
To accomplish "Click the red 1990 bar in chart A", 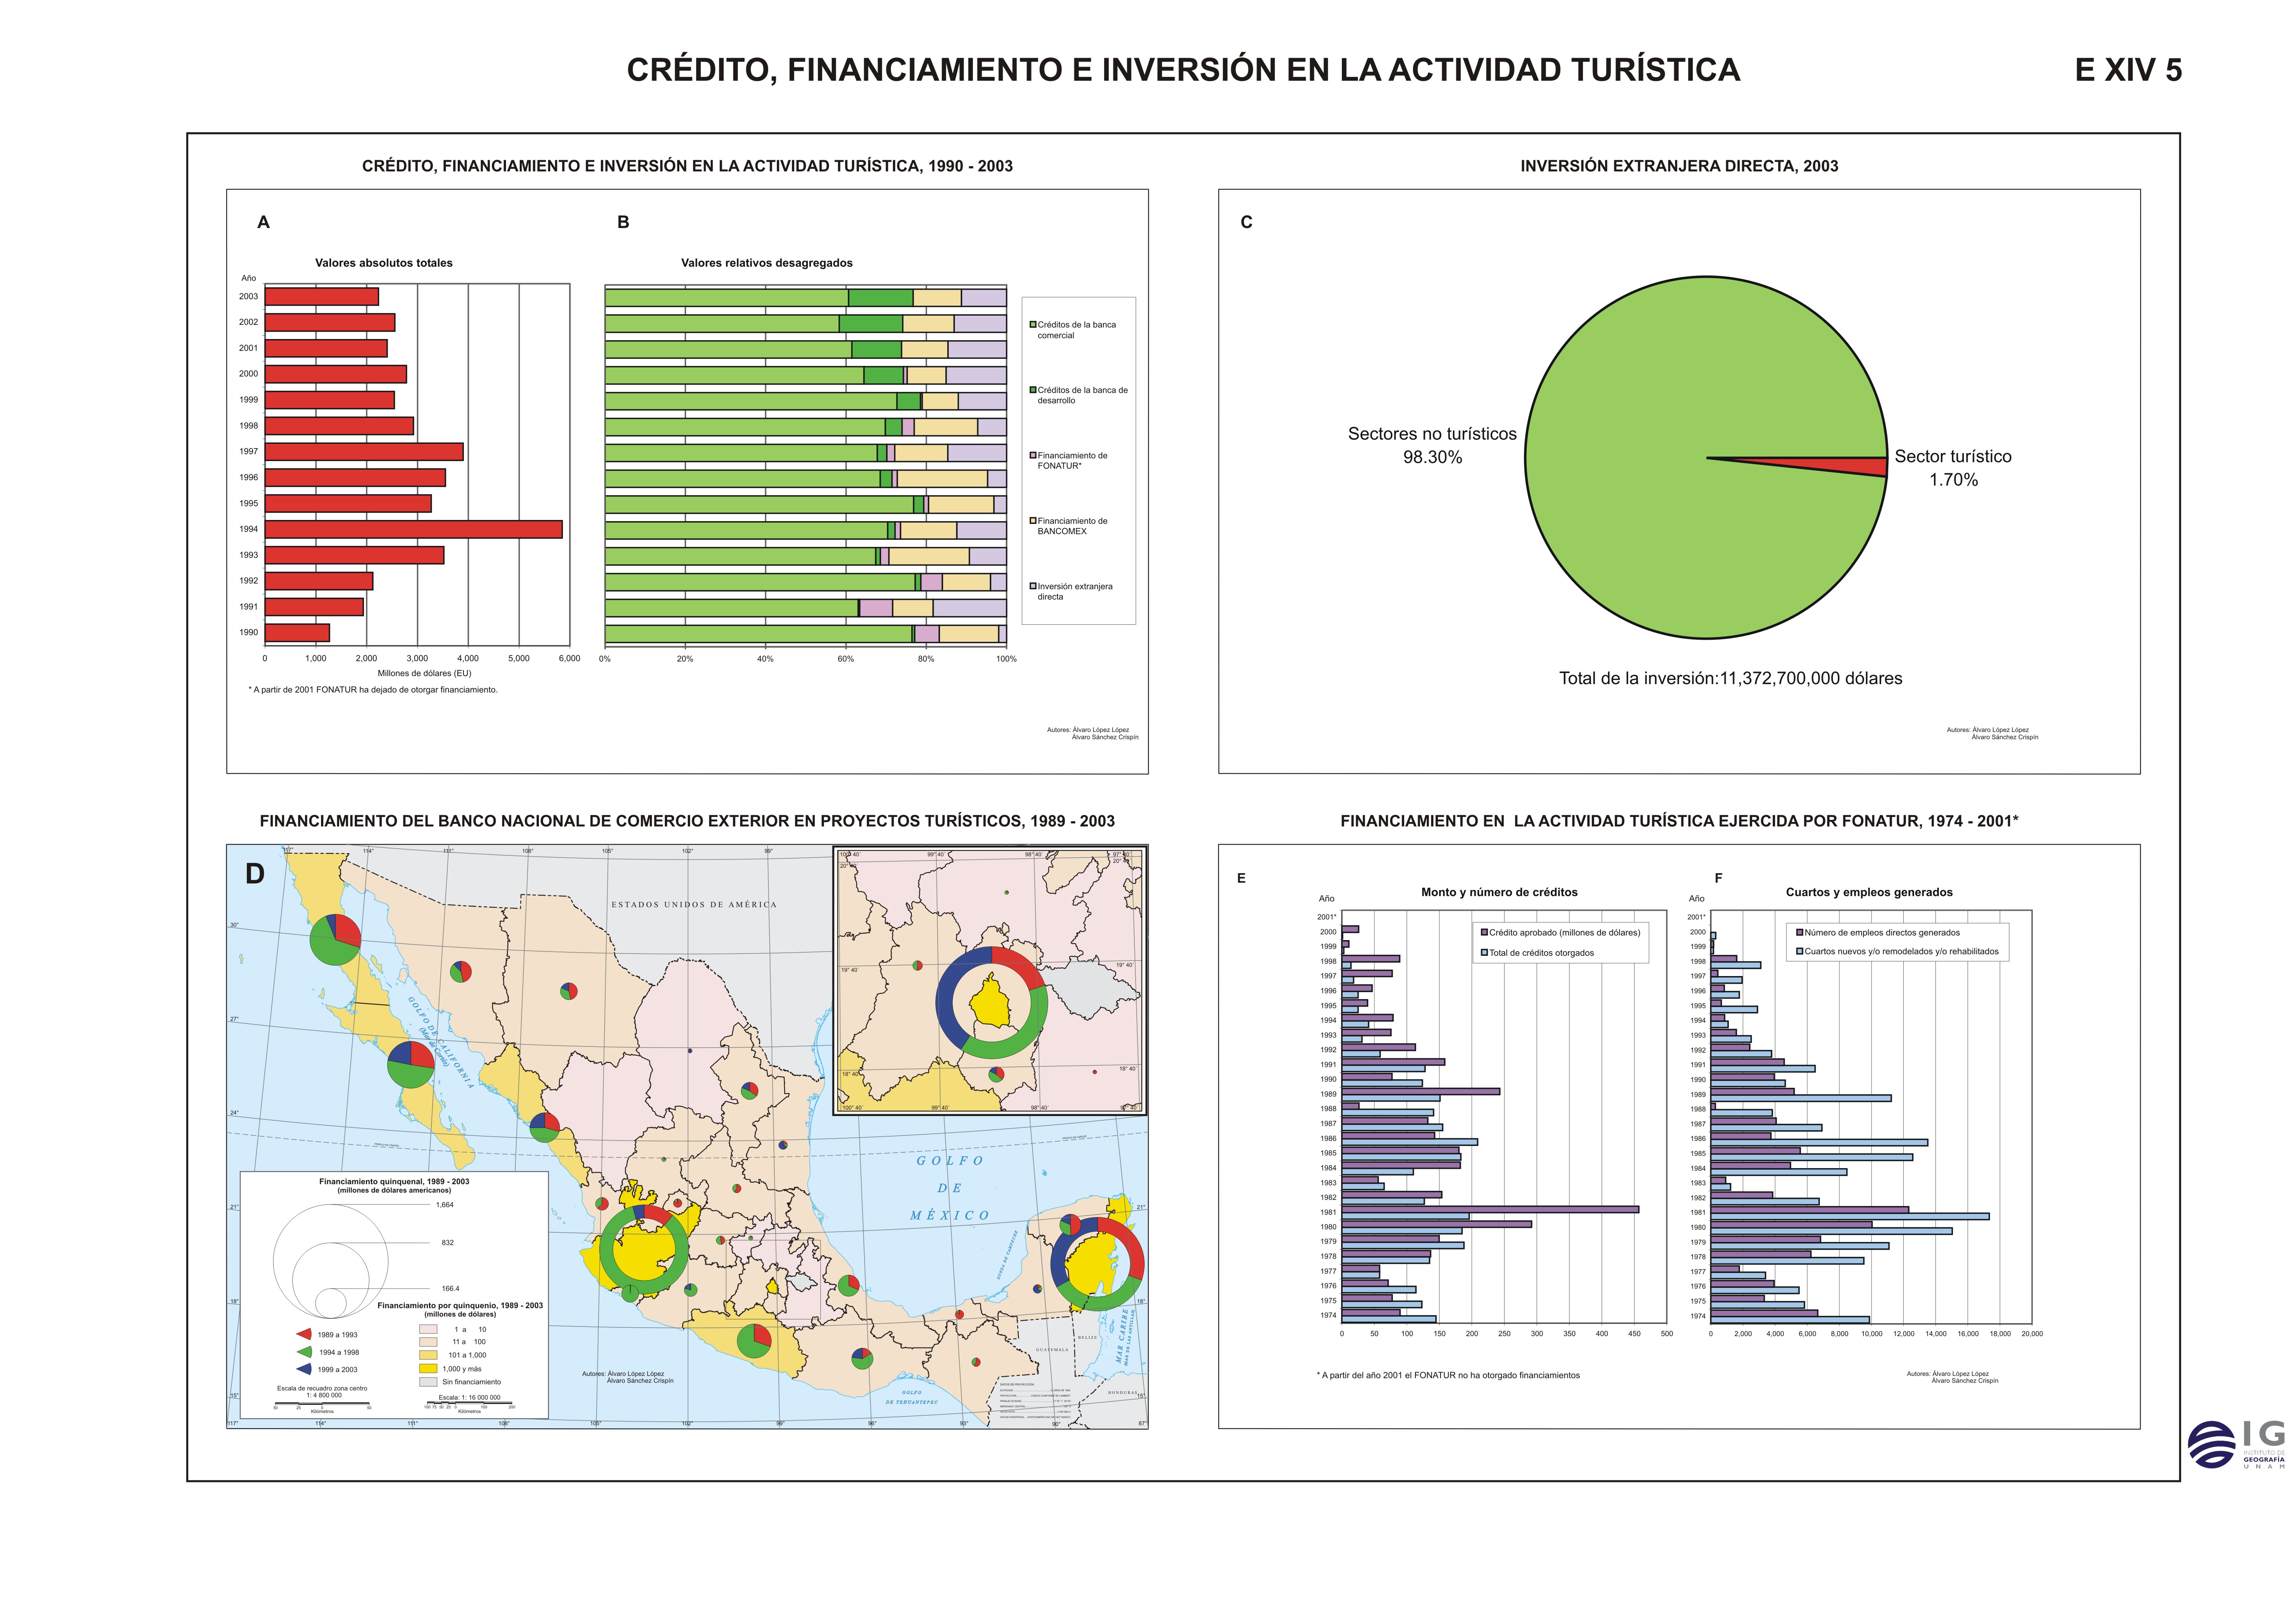I will 297,632.
